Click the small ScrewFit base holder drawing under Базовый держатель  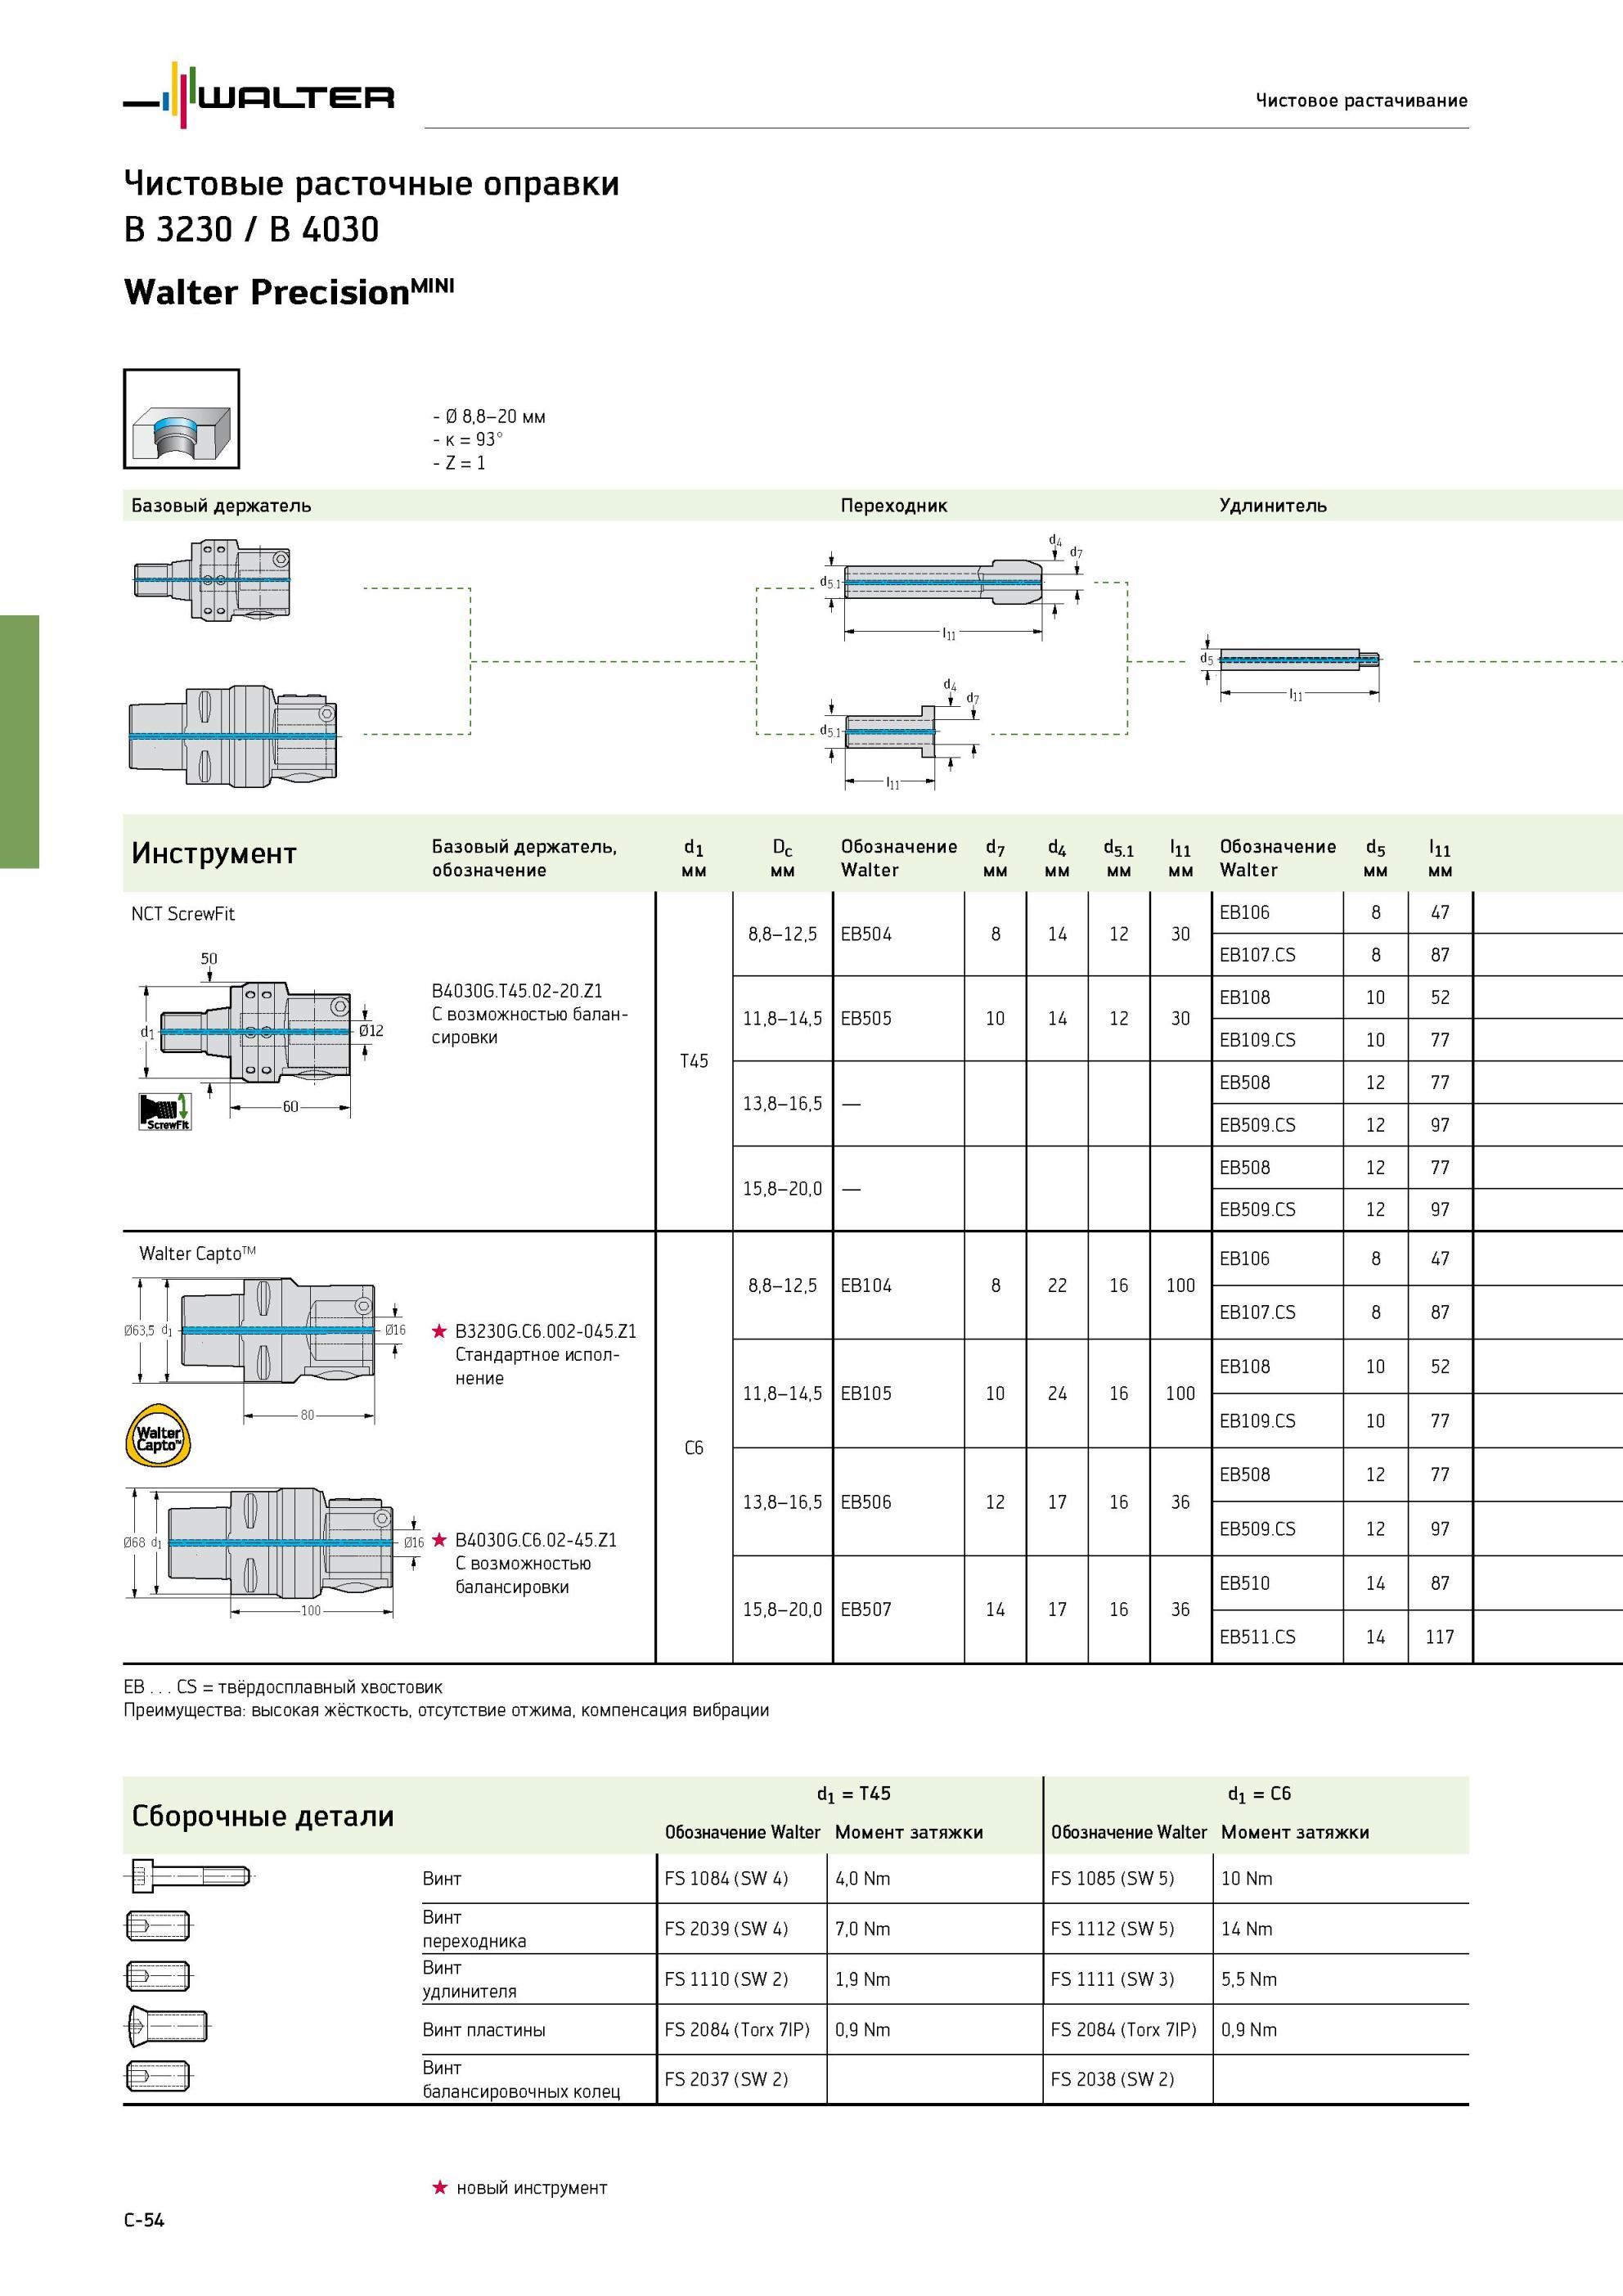click(212, 580)
